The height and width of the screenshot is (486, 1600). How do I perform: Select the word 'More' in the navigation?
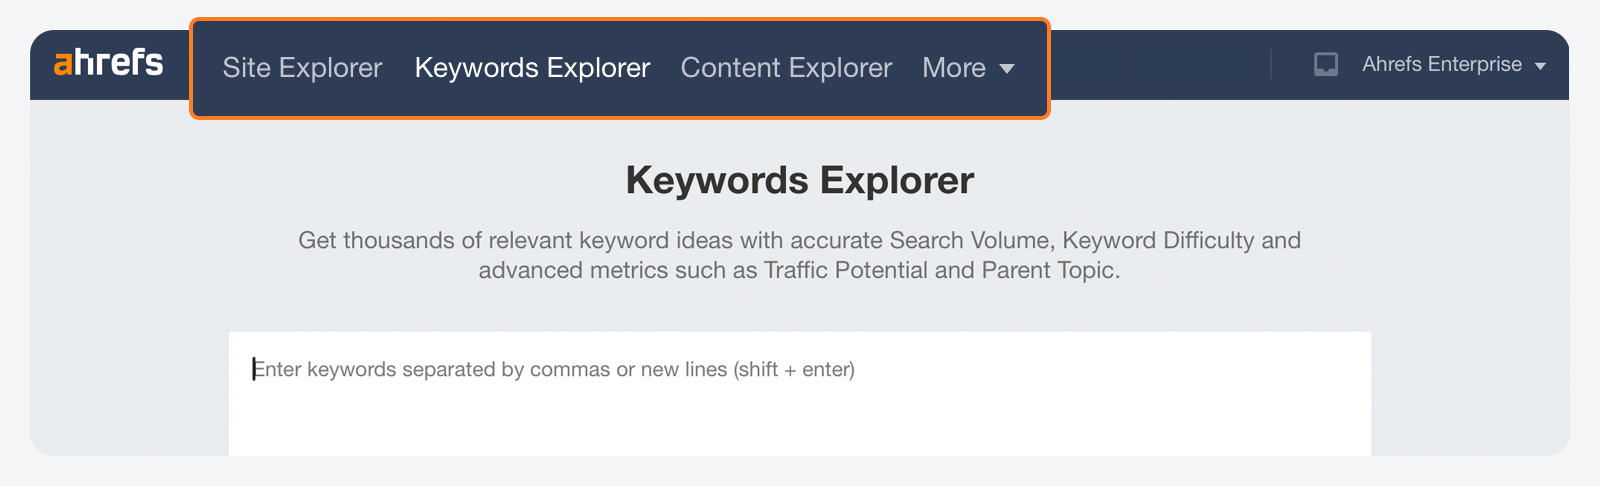click(954, 68)
